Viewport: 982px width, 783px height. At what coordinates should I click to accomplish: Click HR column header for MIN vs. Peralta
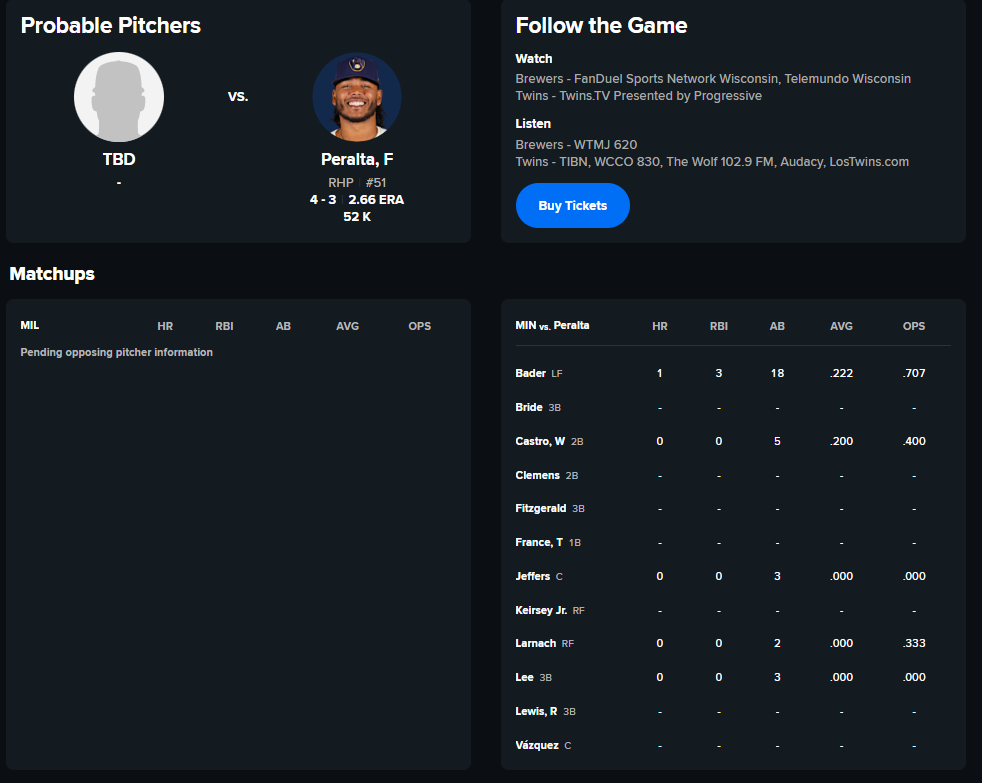click(x=659, y=326)
